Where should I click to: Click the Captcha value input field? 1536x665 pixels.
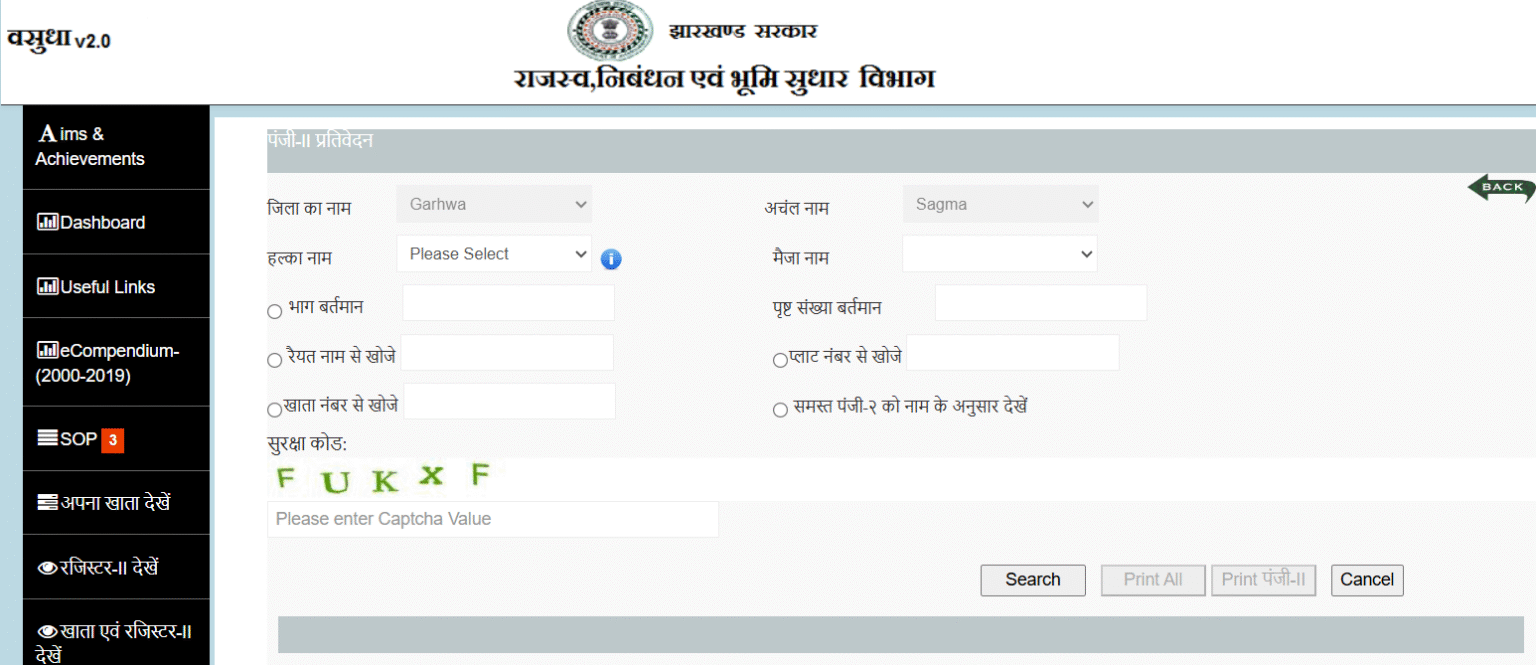pyautogui.click(x=492, y=519)
